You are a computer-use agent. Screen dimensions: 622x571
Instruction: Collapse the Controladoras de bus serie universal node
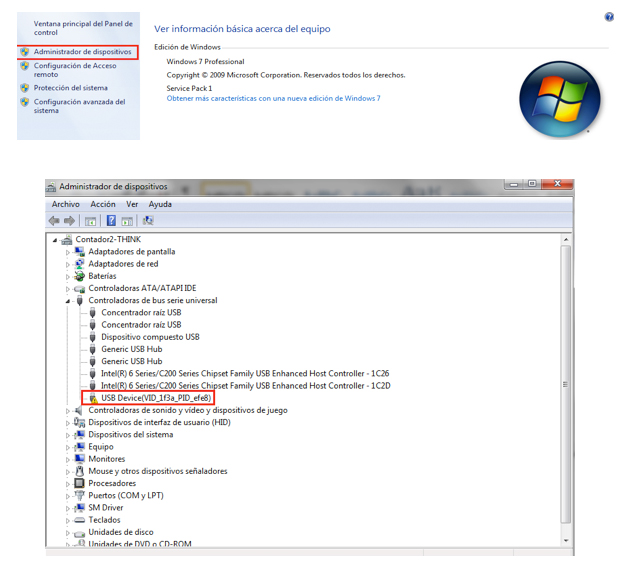point(68,300)
